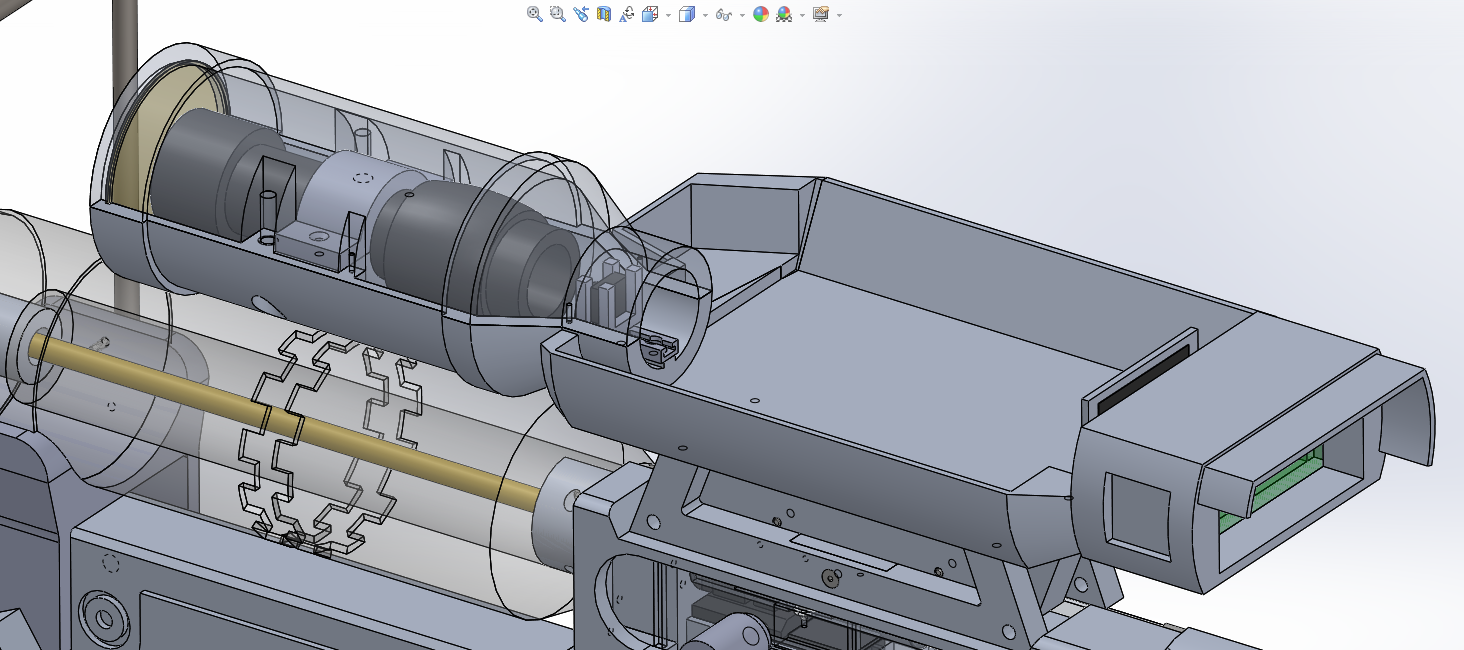The width and height of the screenshot is (1464, 650).
Task: Toggle Hide/Show Items glasses icon
Action: pyautogui.click(x=724, y=14)
